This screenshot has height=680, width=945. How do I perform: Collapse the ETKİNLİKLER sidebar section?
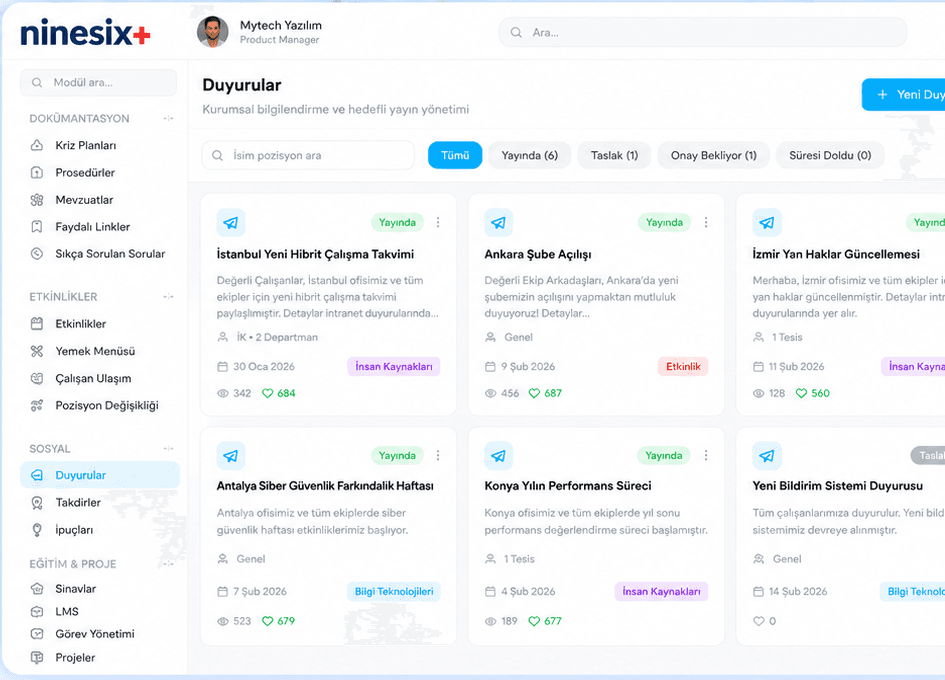click(x=168, y=297)
